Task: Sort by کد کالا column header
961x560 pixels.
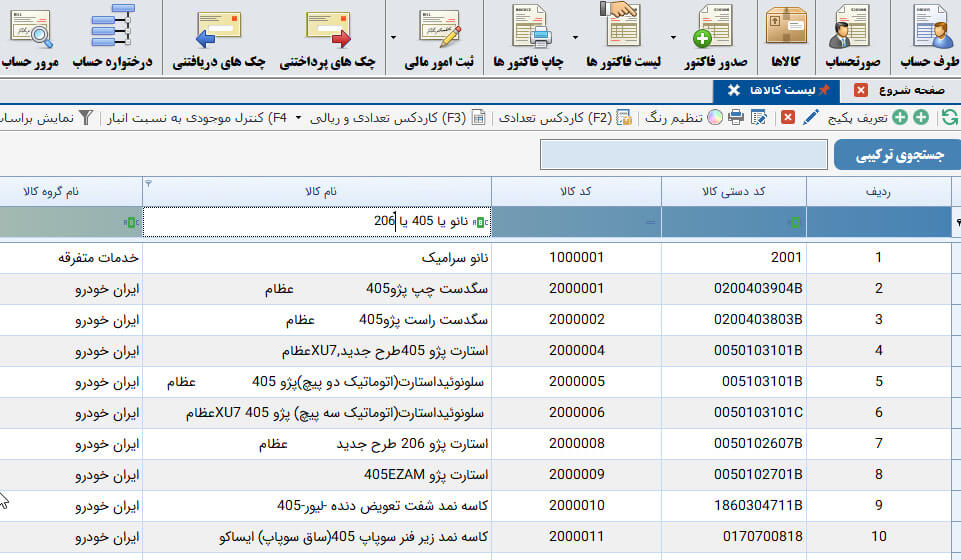Action: 576,192
